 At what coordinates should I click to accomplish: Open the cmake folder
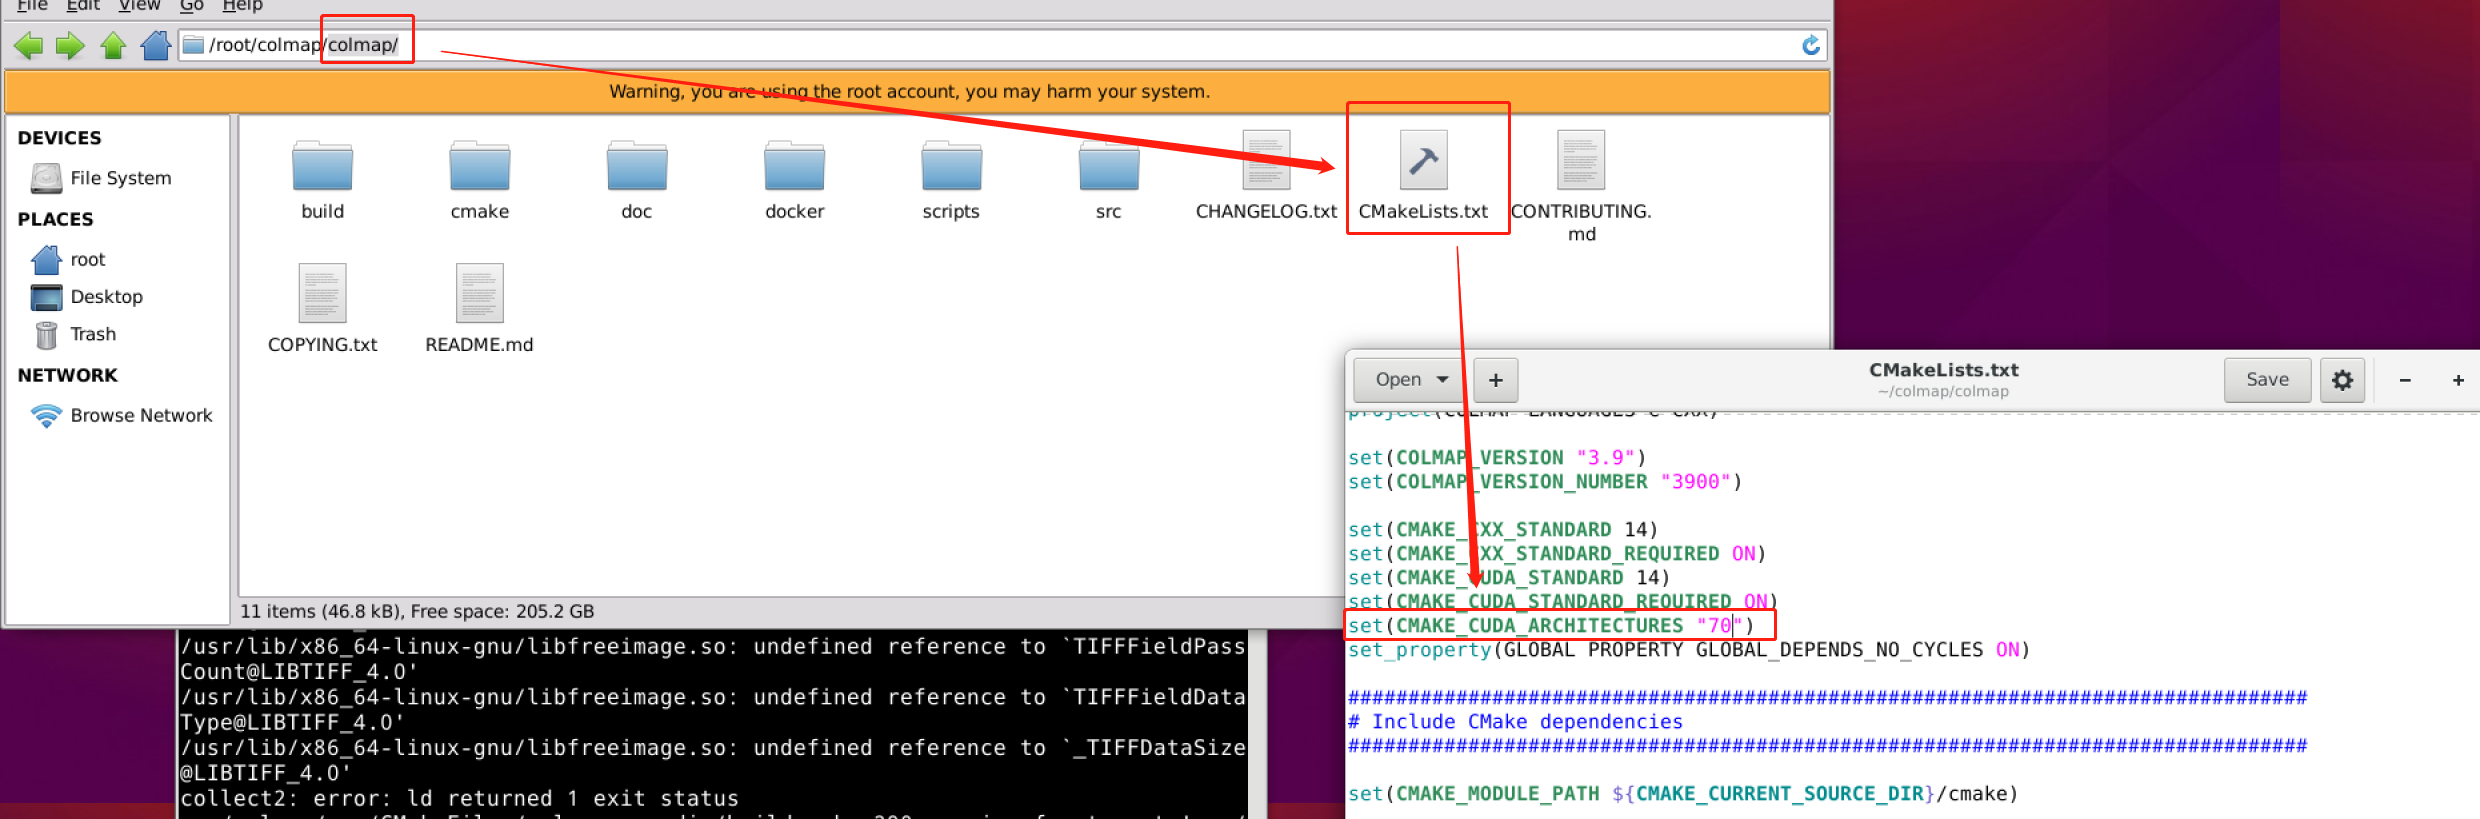(x=480, y=180)
